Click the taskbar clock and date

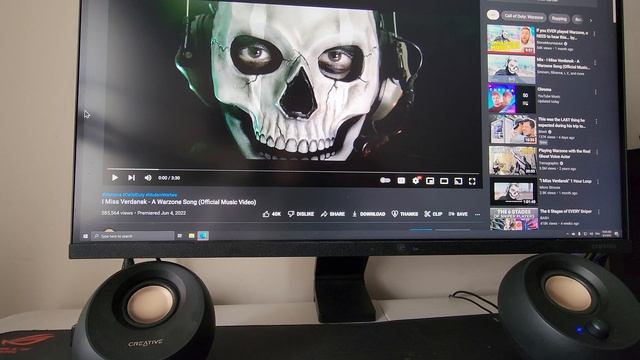(607, 233)
